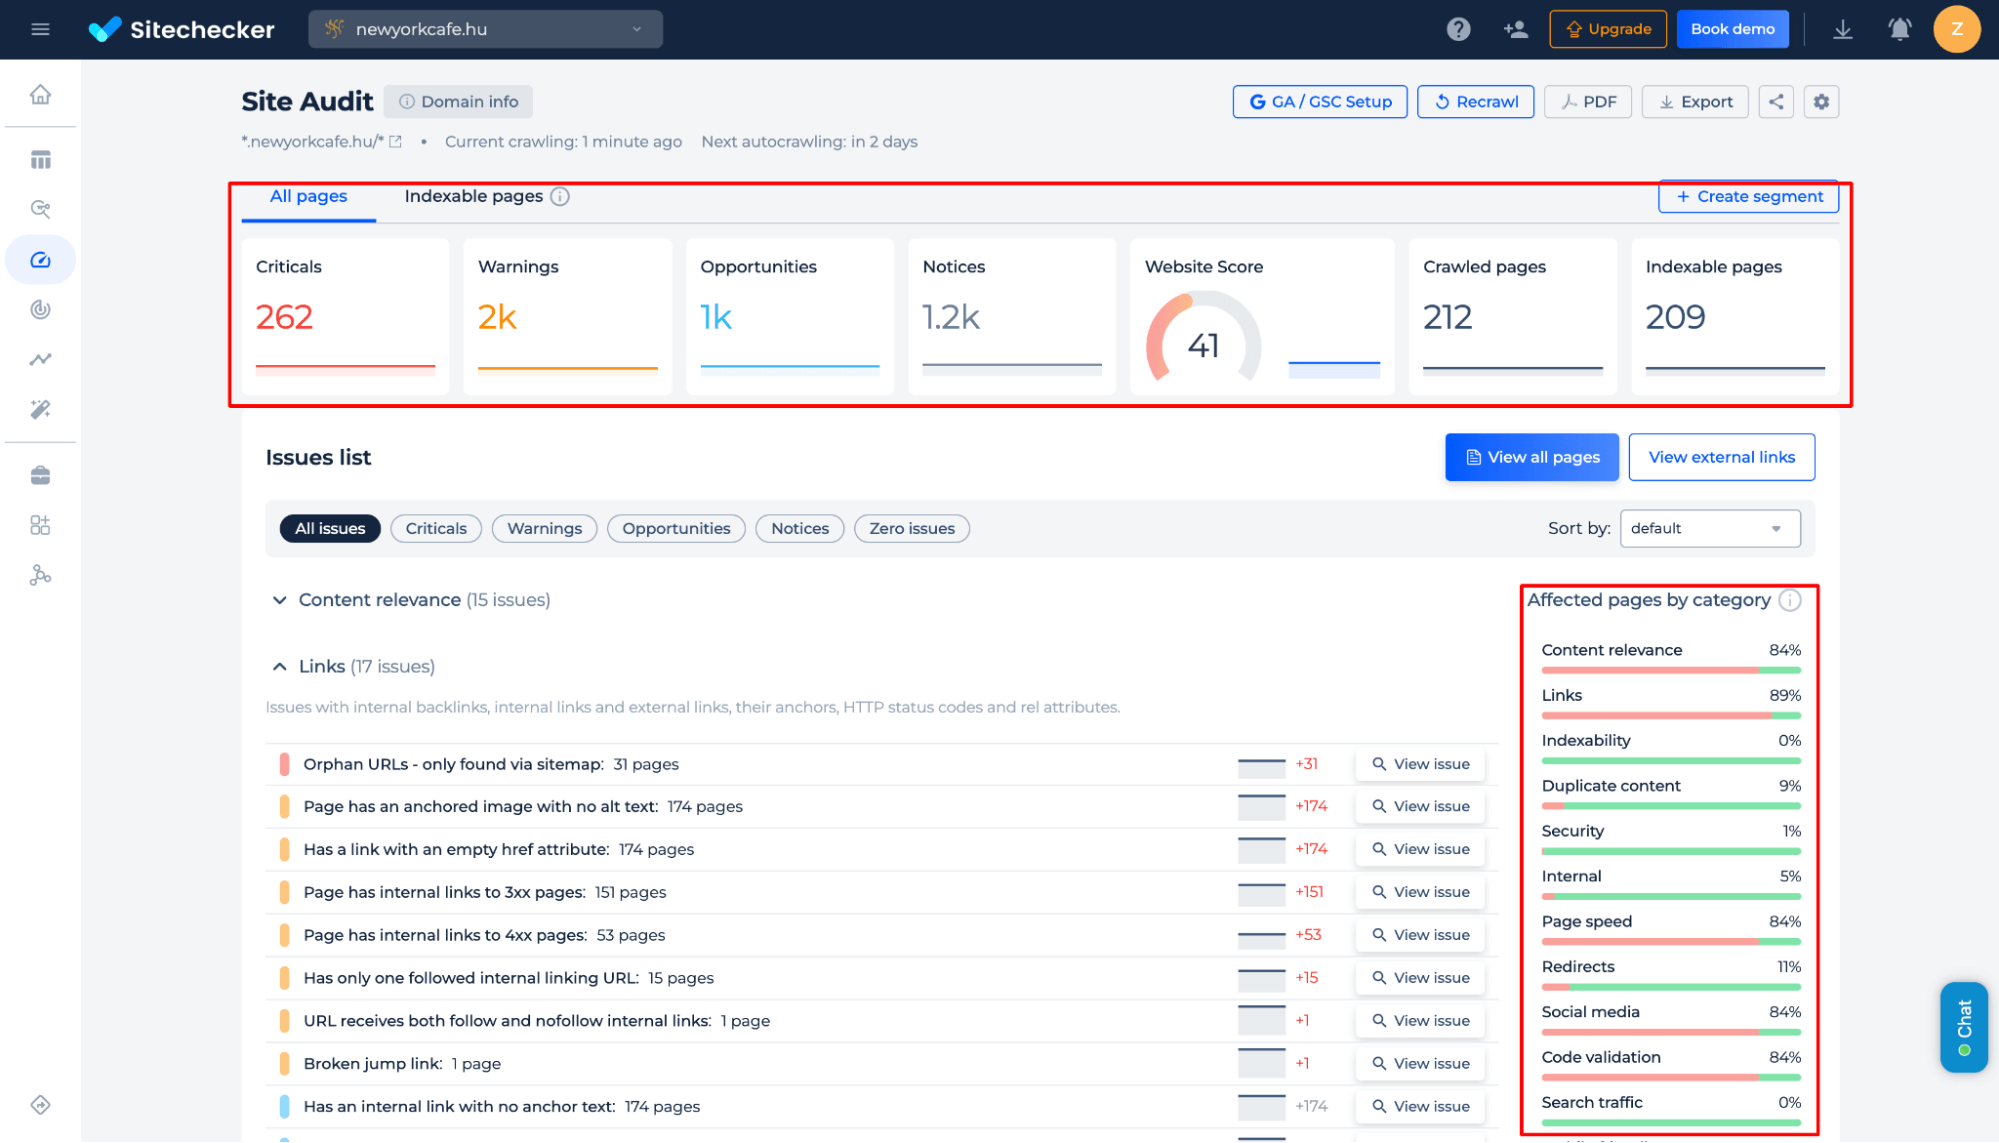1999x1143 pixels.
Task: Click Criticals filter toggle button
Action: [x=435, y=528]
